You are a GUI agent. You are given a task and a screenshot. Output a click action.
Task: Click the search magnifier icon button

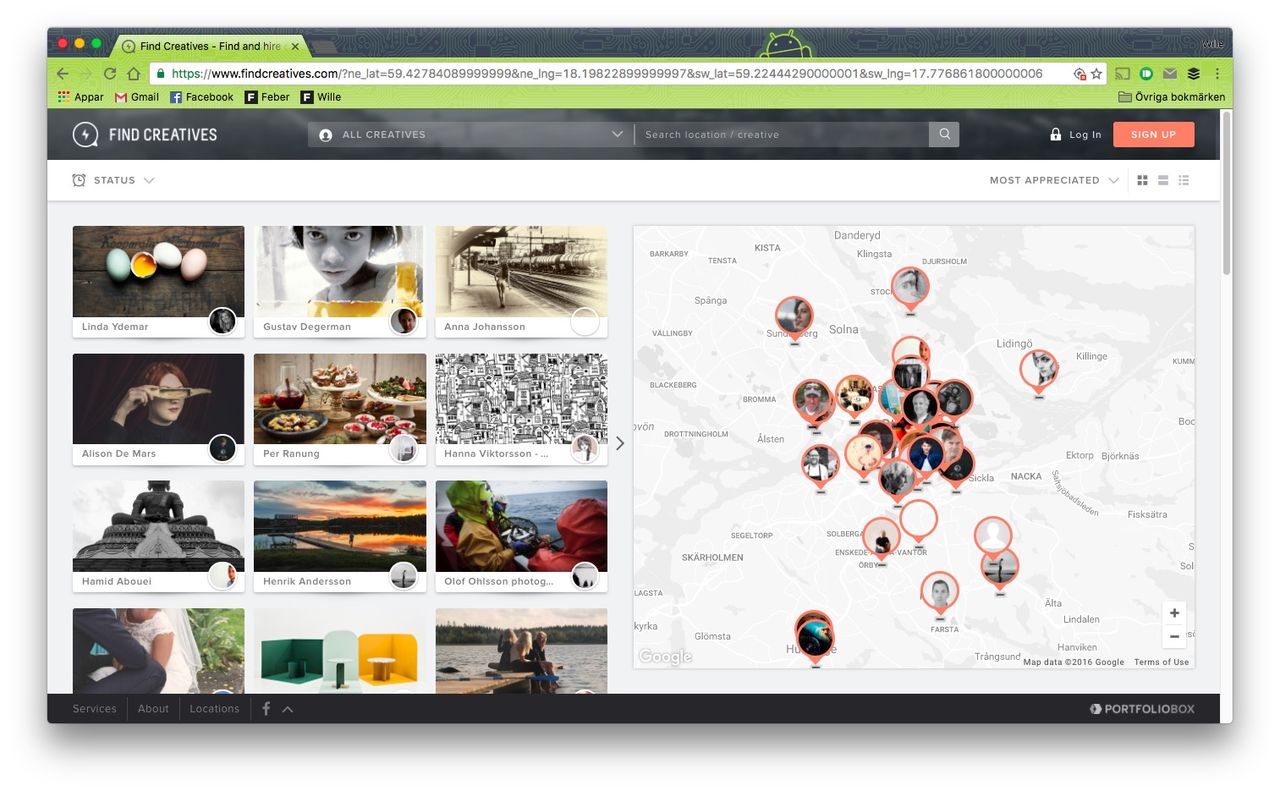tap(944, 135)
